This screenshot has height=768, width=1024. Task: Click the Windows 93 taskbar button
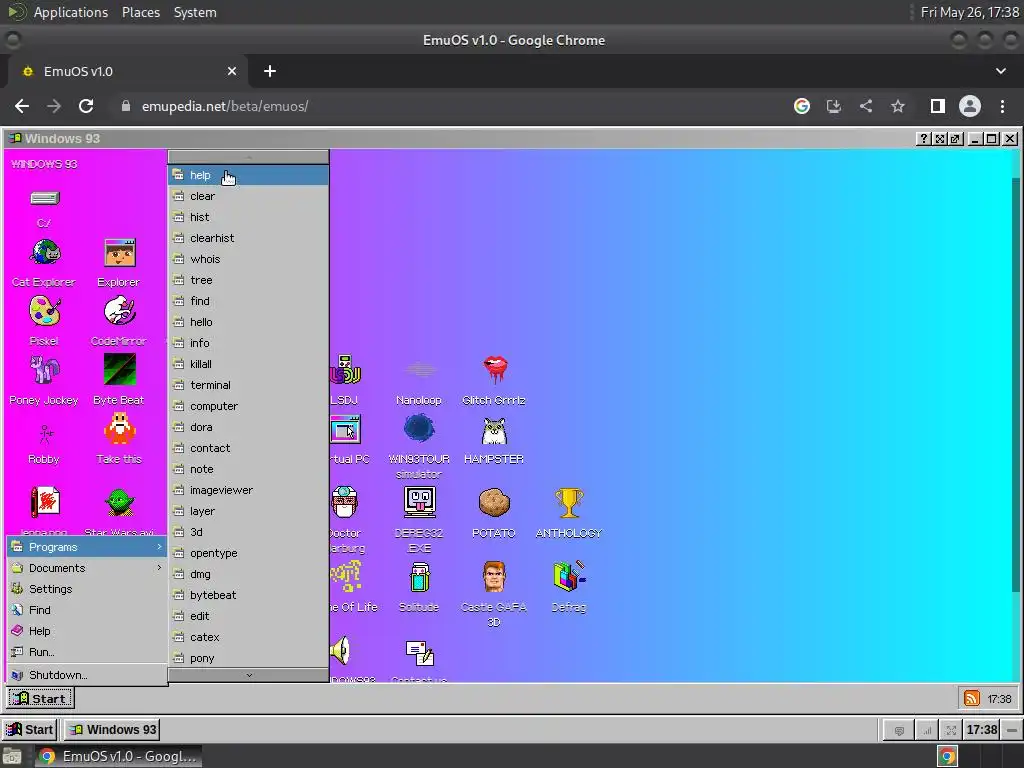pyautogui.click(x=114, y=729)
